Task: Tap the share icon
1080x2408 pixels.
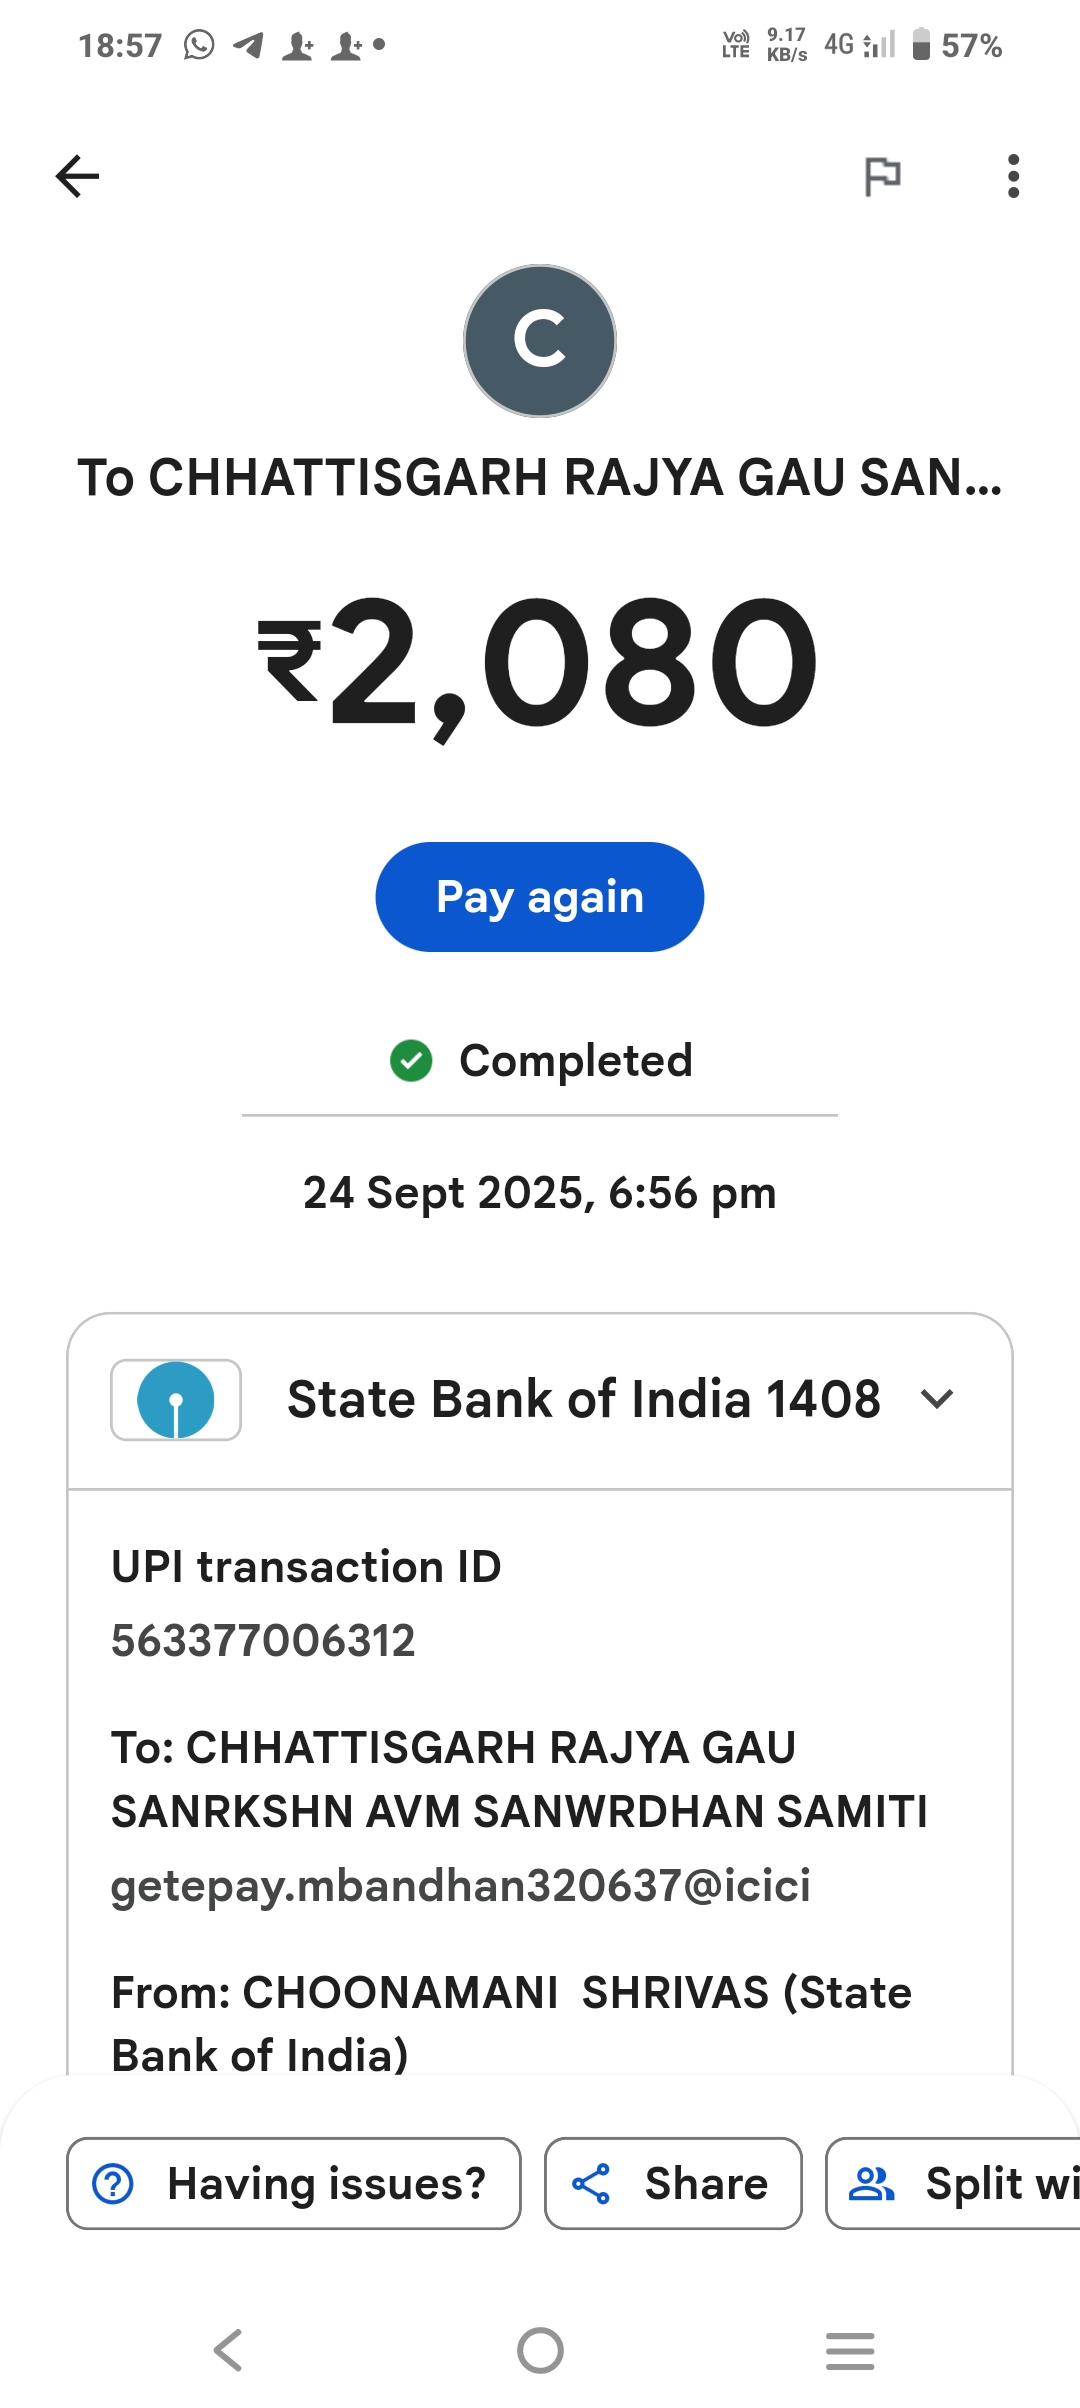Action: (x=591, y=2184)
